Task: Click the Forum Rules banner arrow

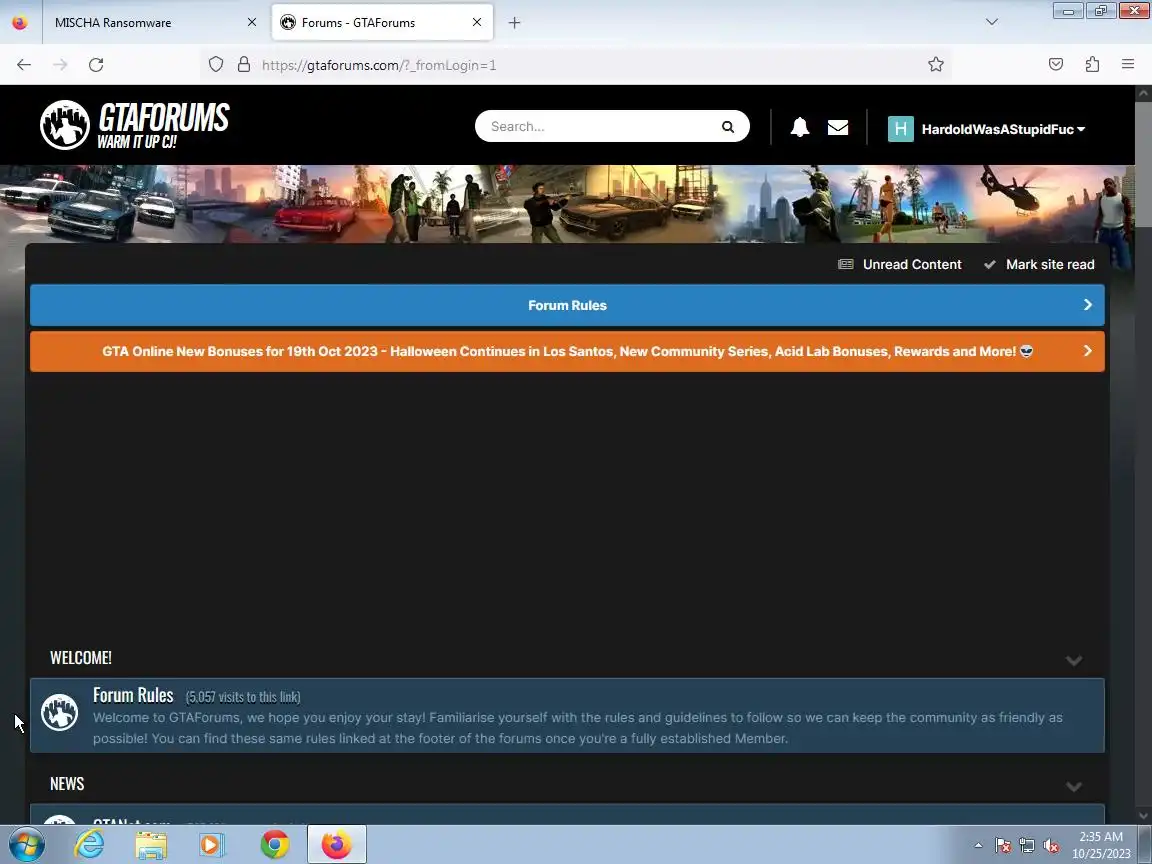Action: (x=1087, y=305)
